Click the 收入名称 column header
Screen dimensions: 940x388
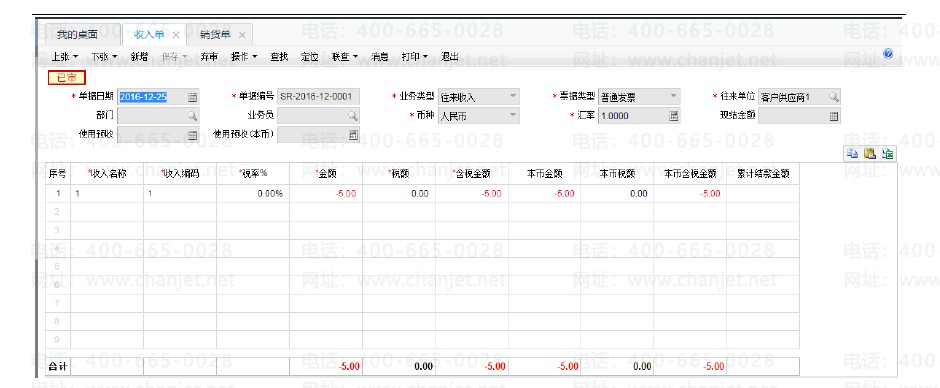(x=107, y=173)
